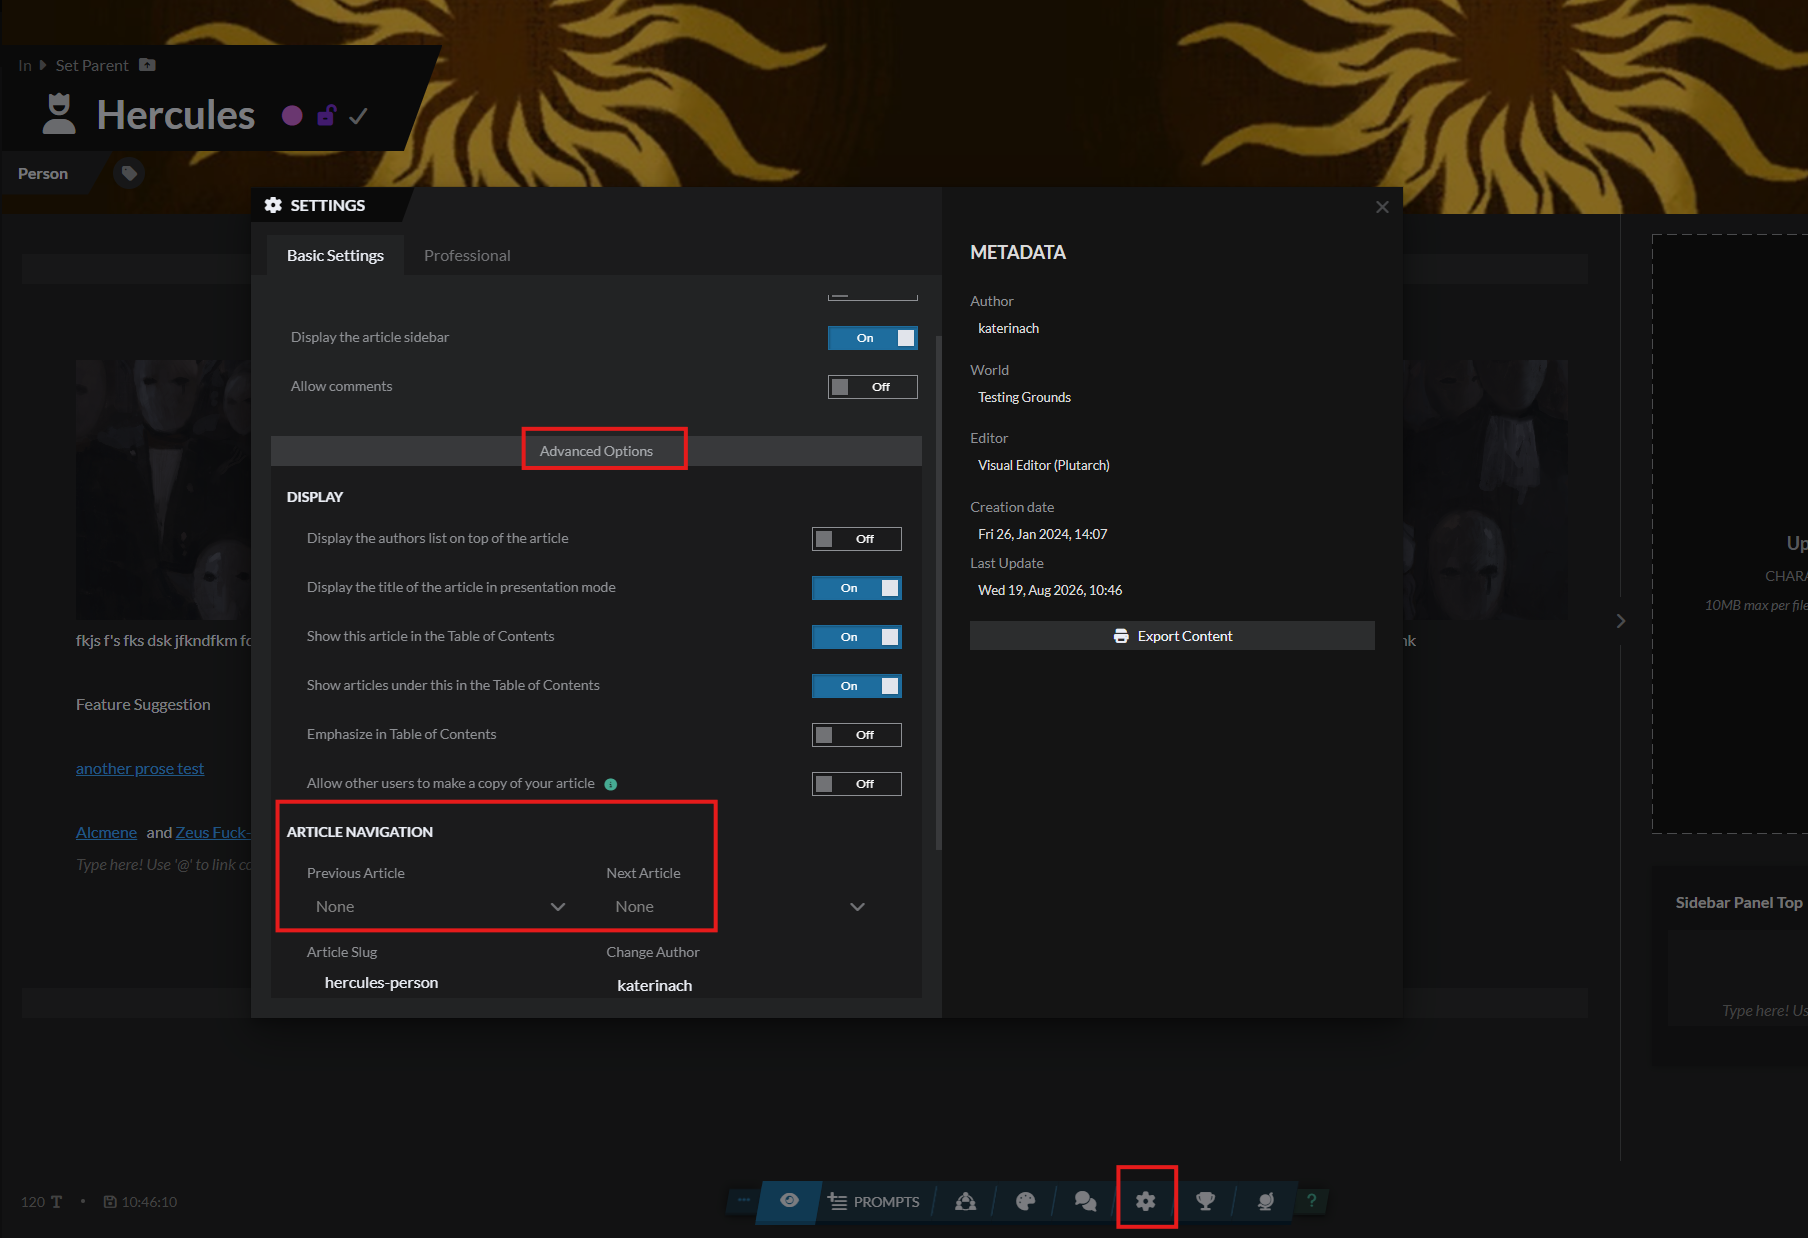Expand the Previous Article dropdown
Viewport: 1808px width, 1238px height.
(440, 906)
